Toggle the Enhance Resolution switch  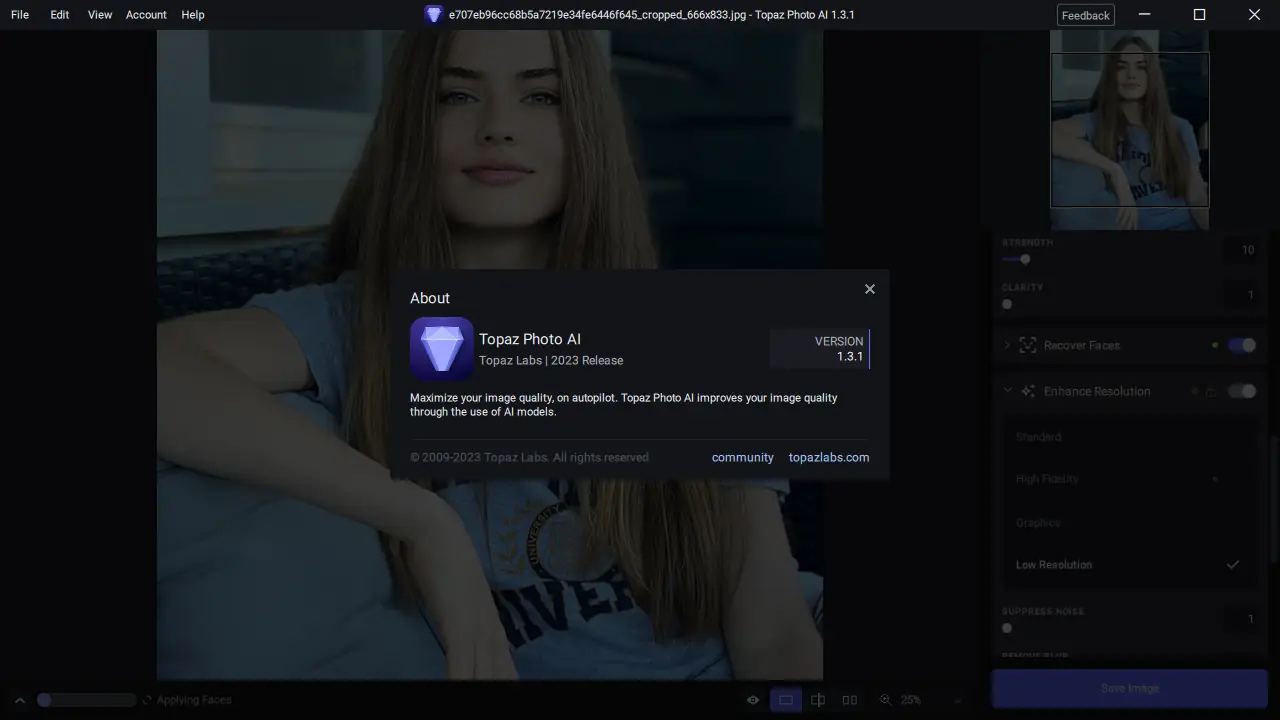(x=1242, y=391)
